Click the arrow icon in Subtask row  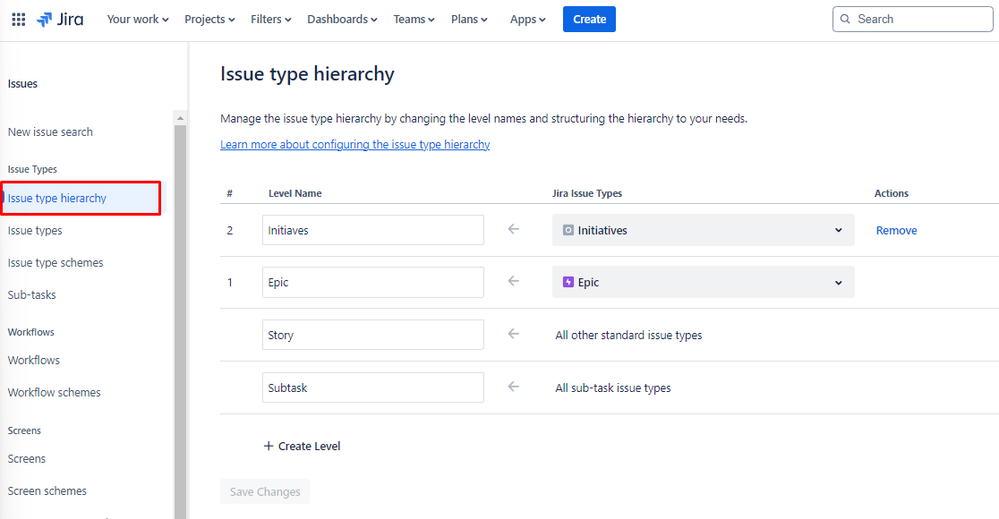(514, 387)
